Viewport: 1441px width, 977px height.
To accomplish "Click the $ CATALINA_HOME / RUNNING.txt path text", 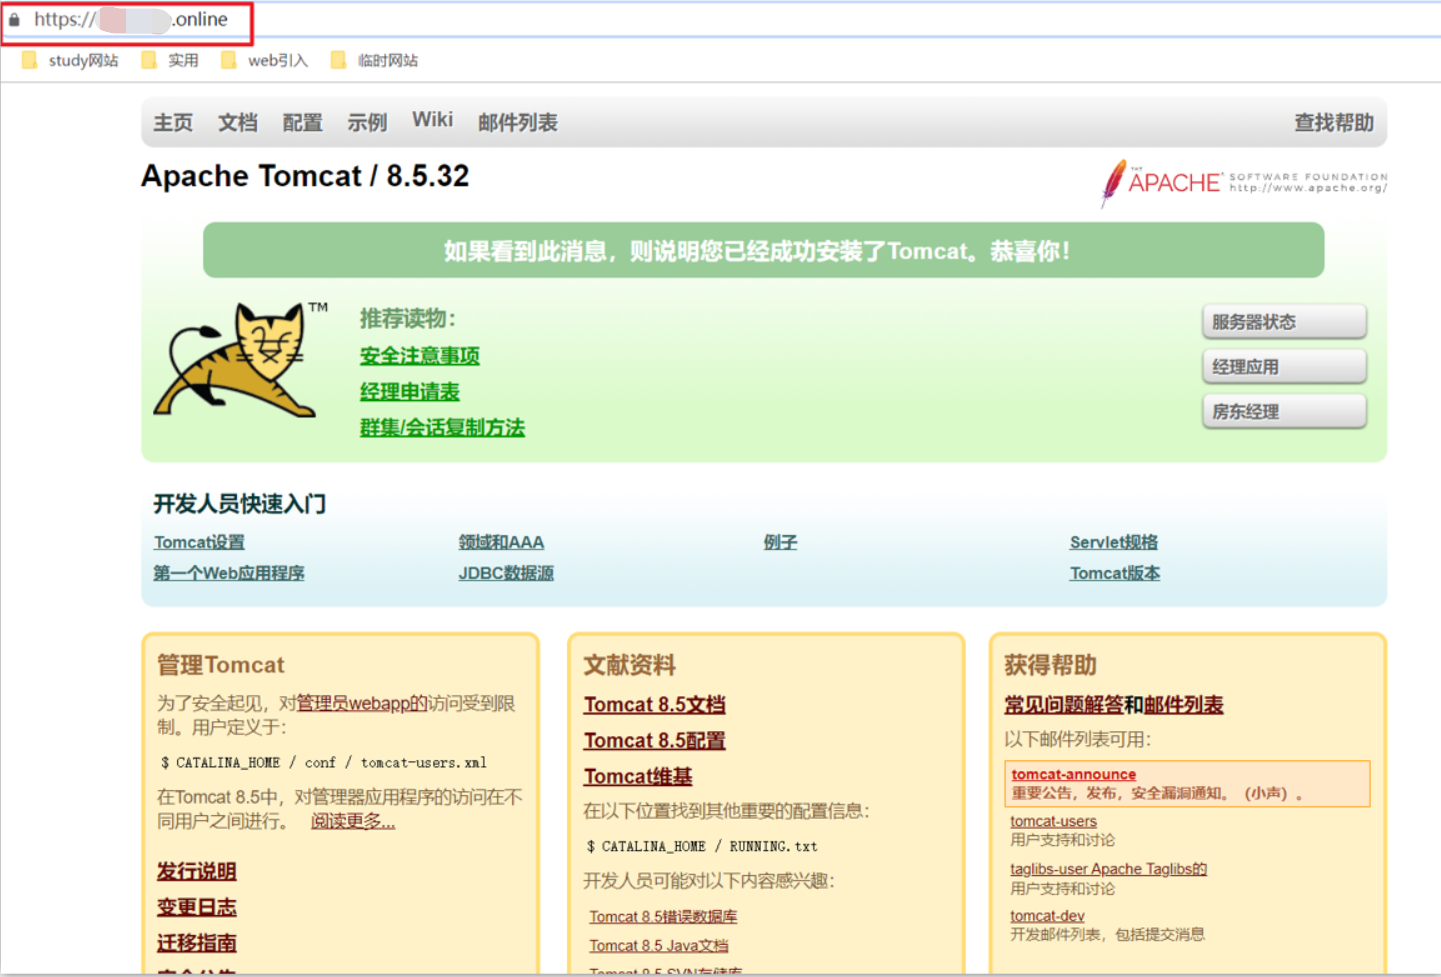I will pyautogui.click(x=702, y=846).
